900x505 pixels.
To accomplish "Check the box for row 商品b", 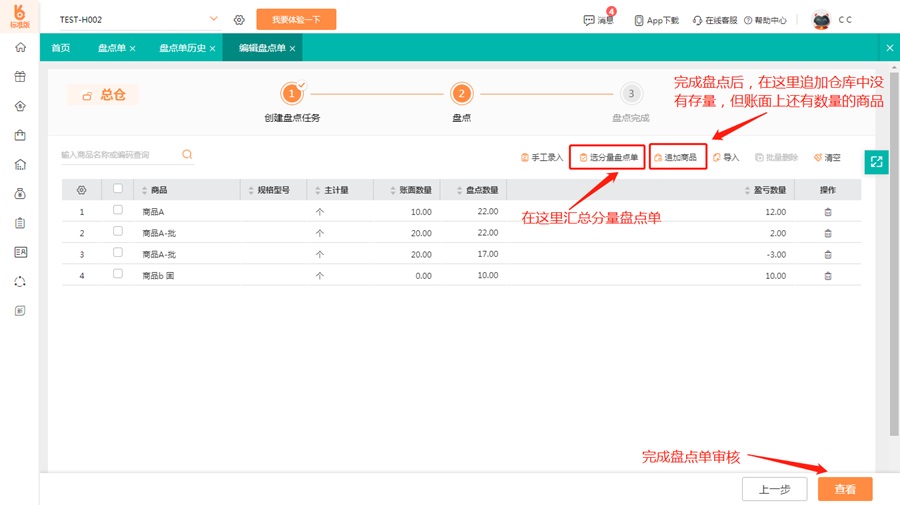I will point(118,274).
